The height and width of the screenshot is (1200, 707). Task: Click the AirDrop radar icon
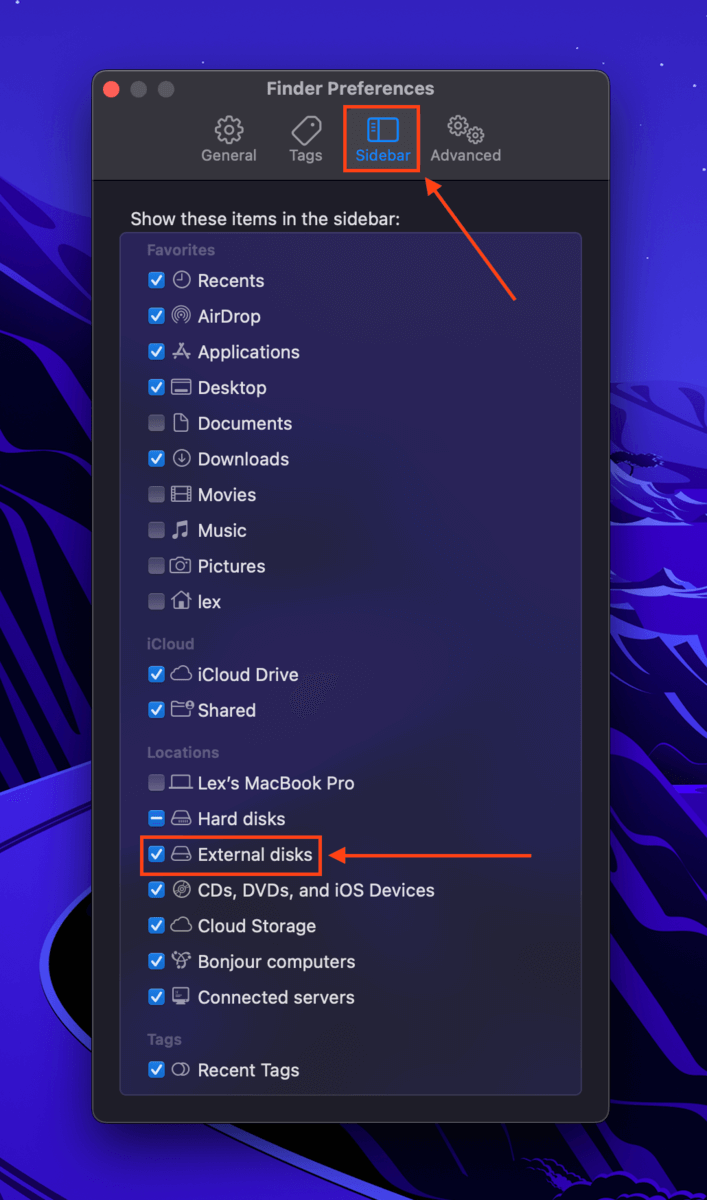[x=181, y=316]
